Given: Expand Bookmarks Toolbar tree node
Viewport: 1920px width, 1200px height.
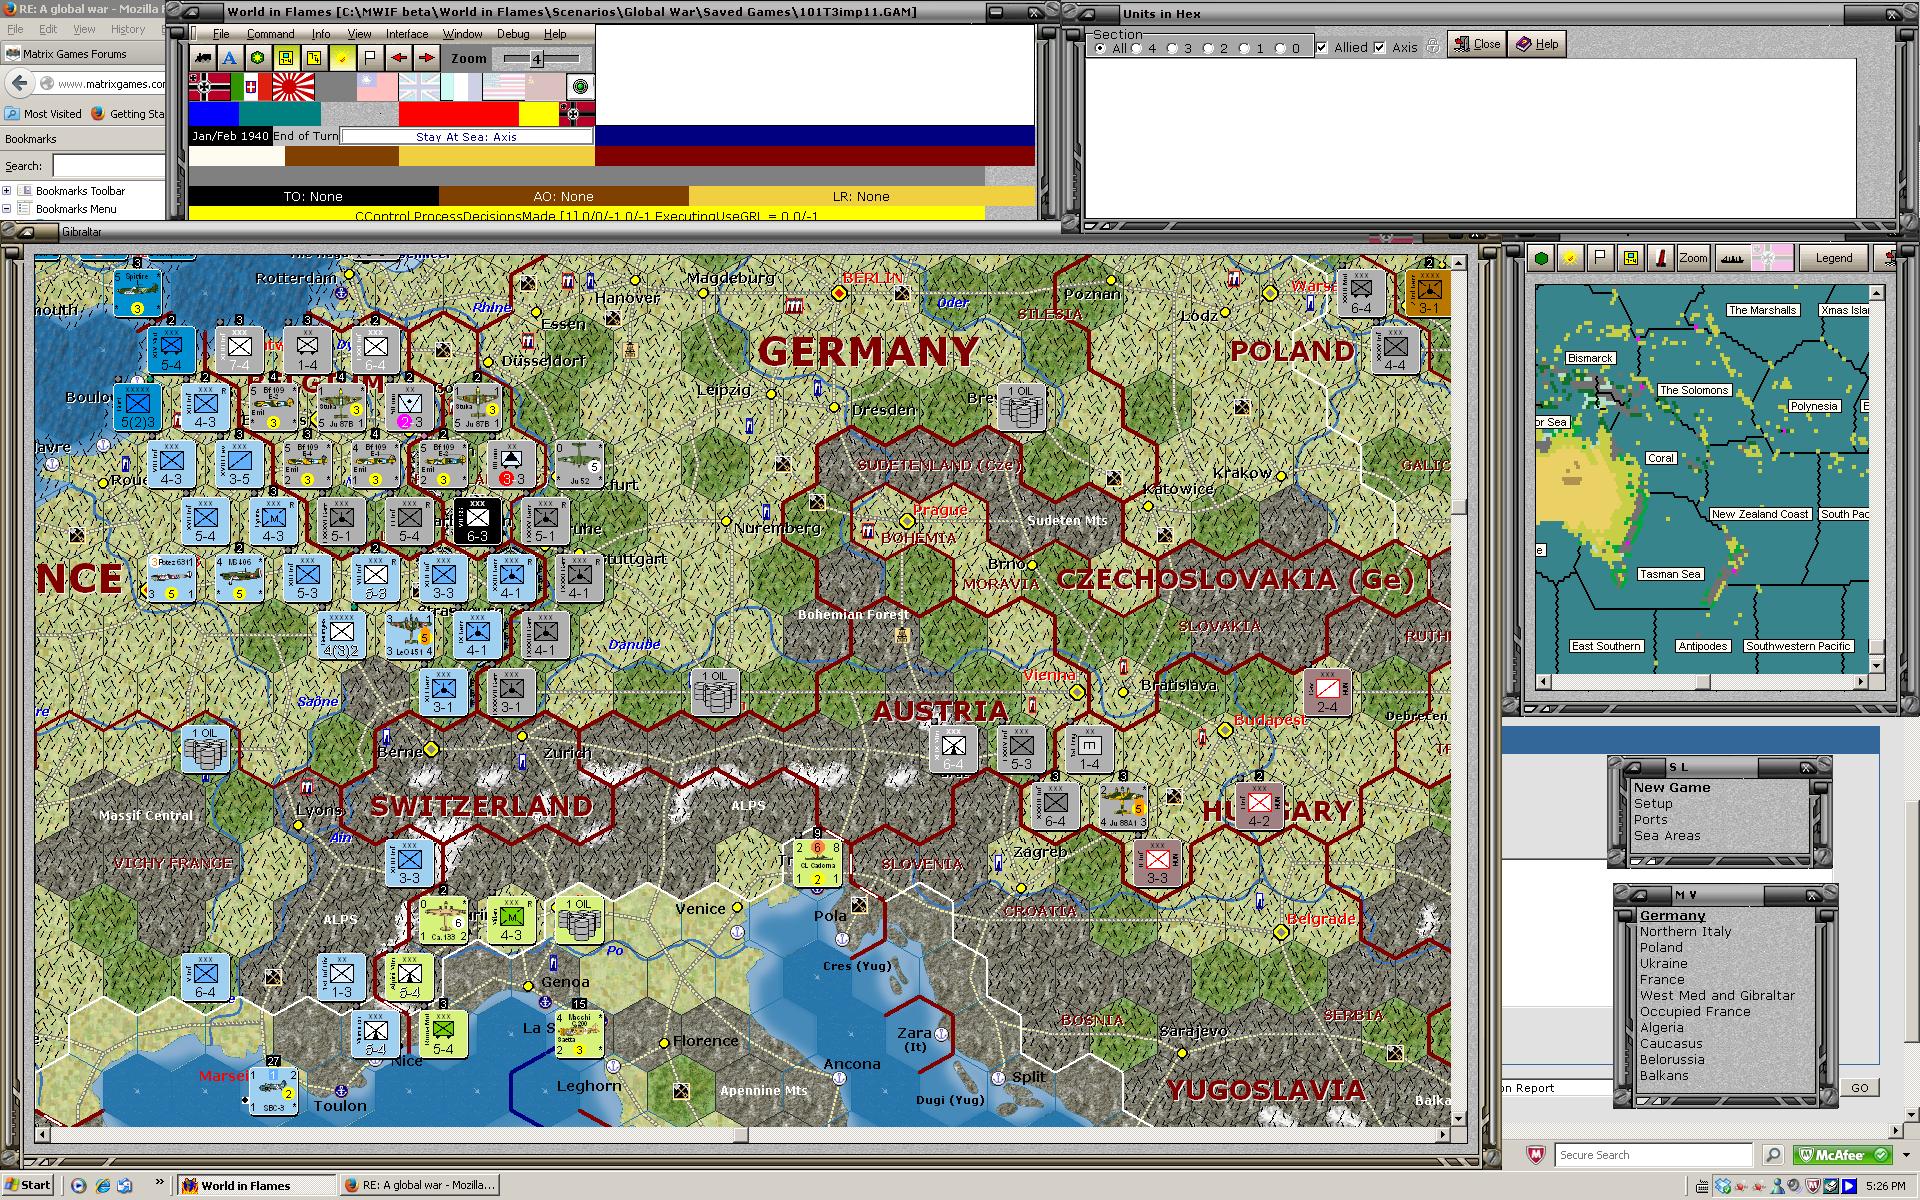Looking at the screenshot, I should [x=7, y=190].
